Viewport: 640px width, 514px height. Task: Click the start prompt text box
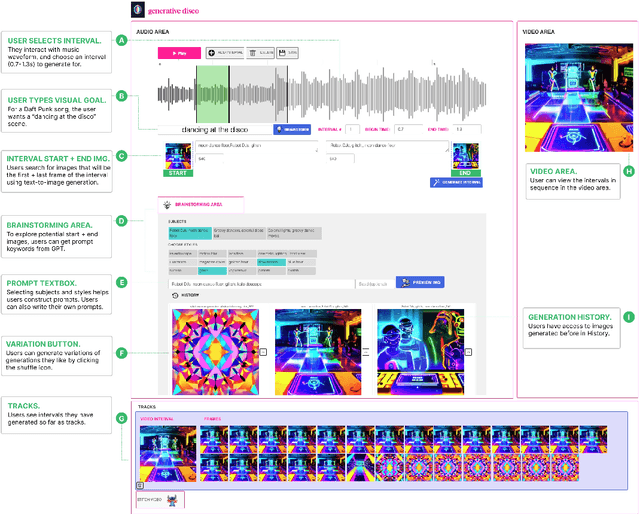coord(256,147)
